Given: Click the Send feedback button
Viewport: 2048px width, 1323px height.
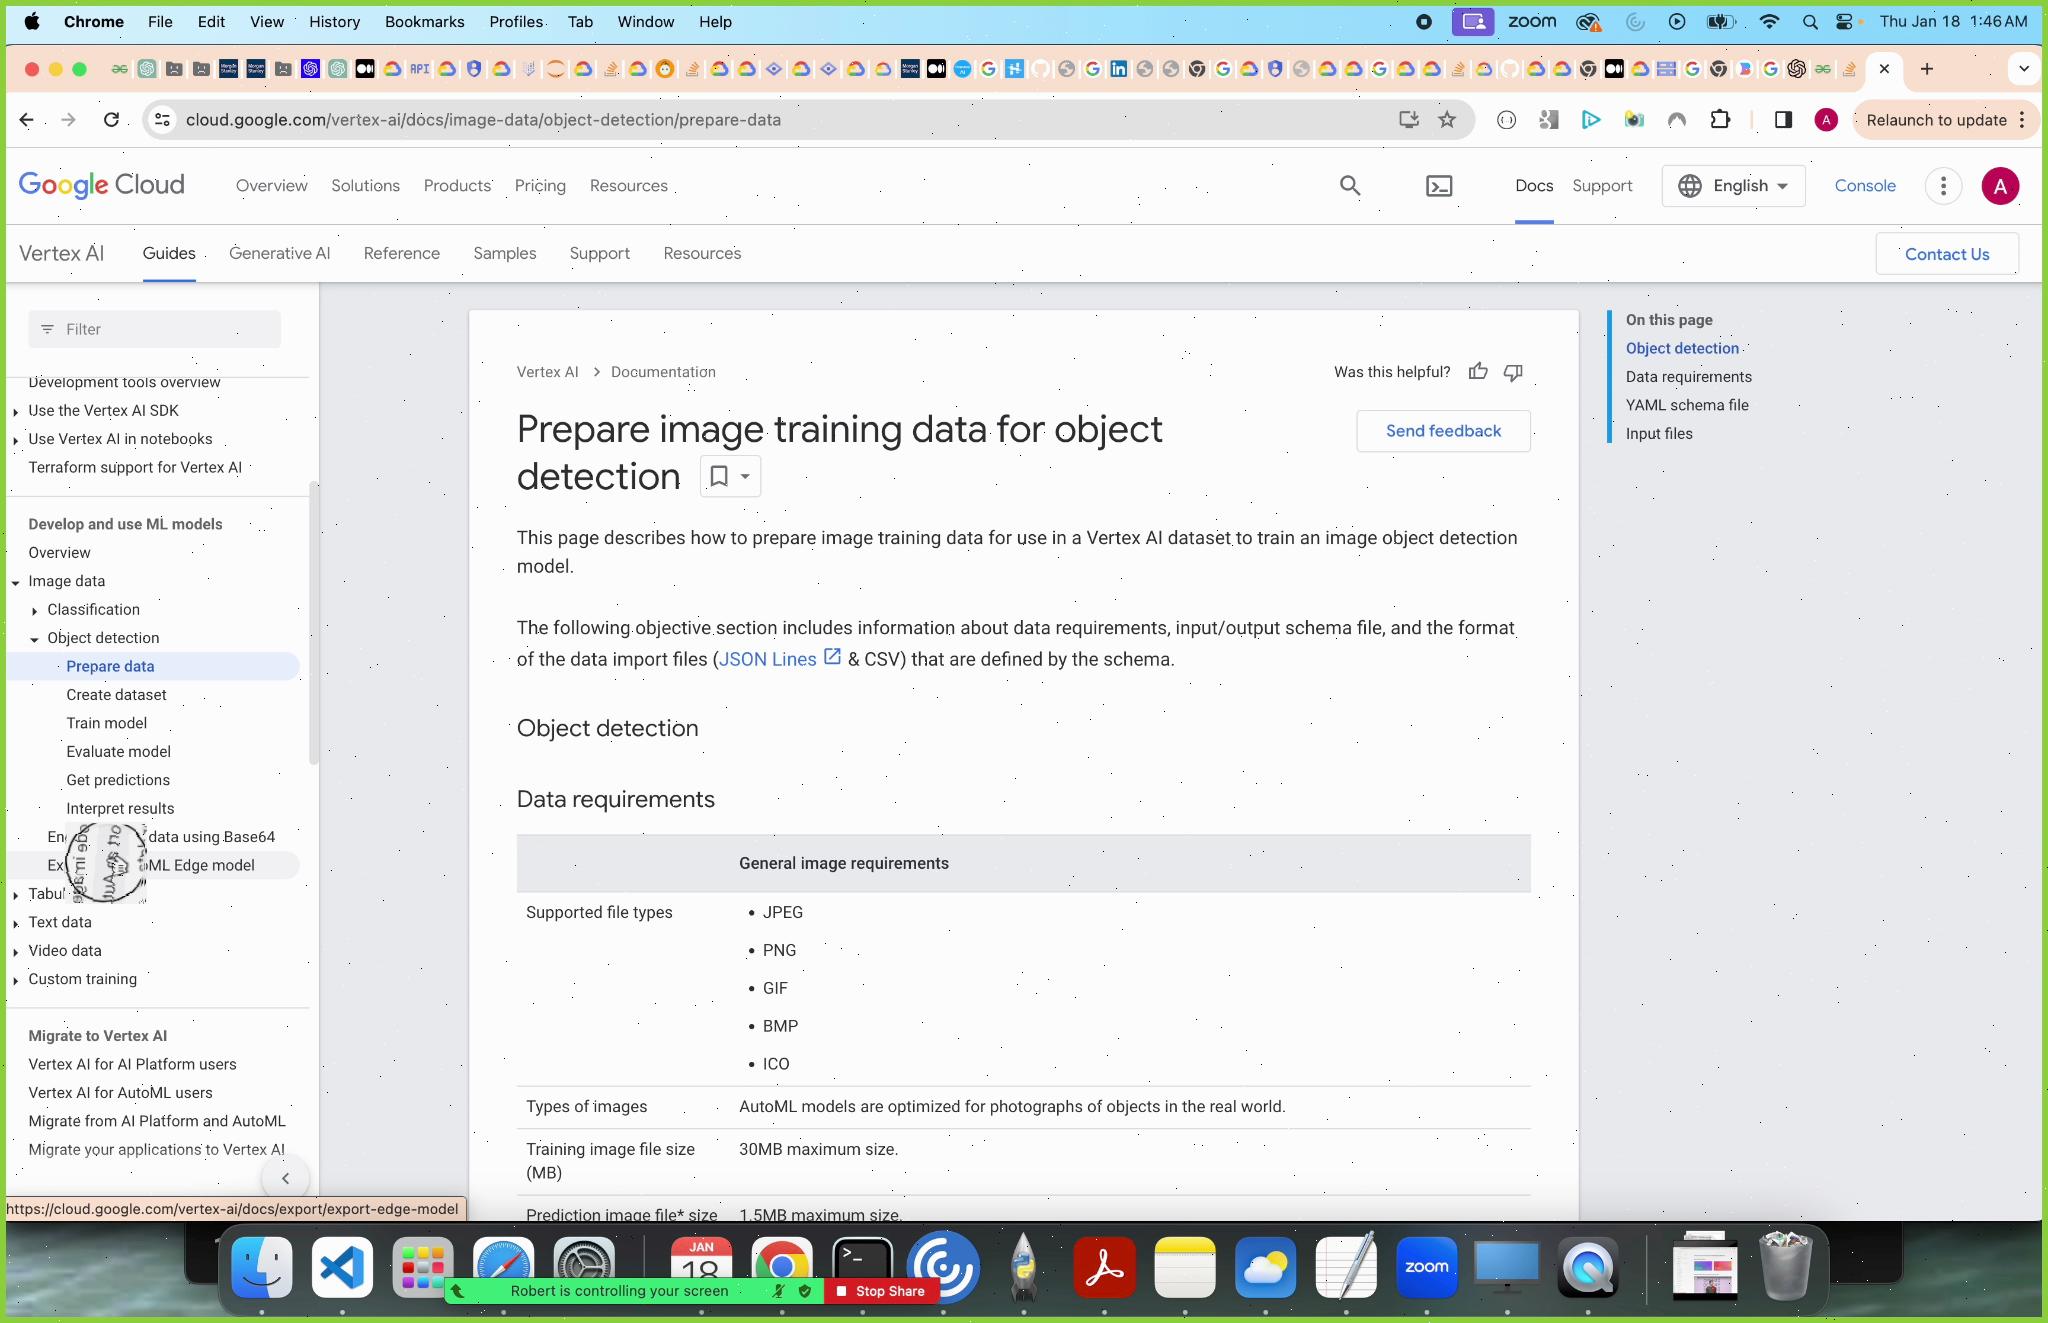Looking at the screenshot, I should pyautogui.click(x=1443, y=431).
